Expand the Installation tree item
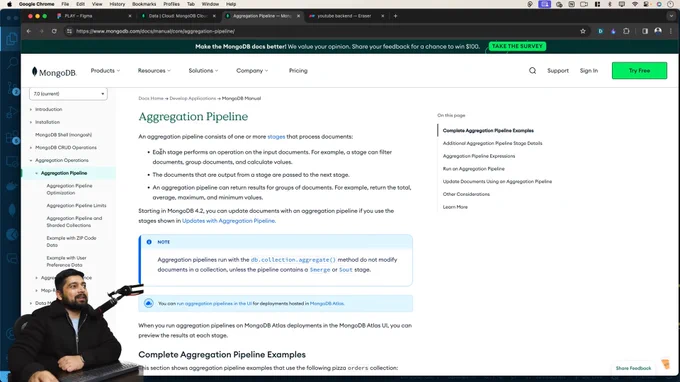680x382 pixels. coord(31,122)
